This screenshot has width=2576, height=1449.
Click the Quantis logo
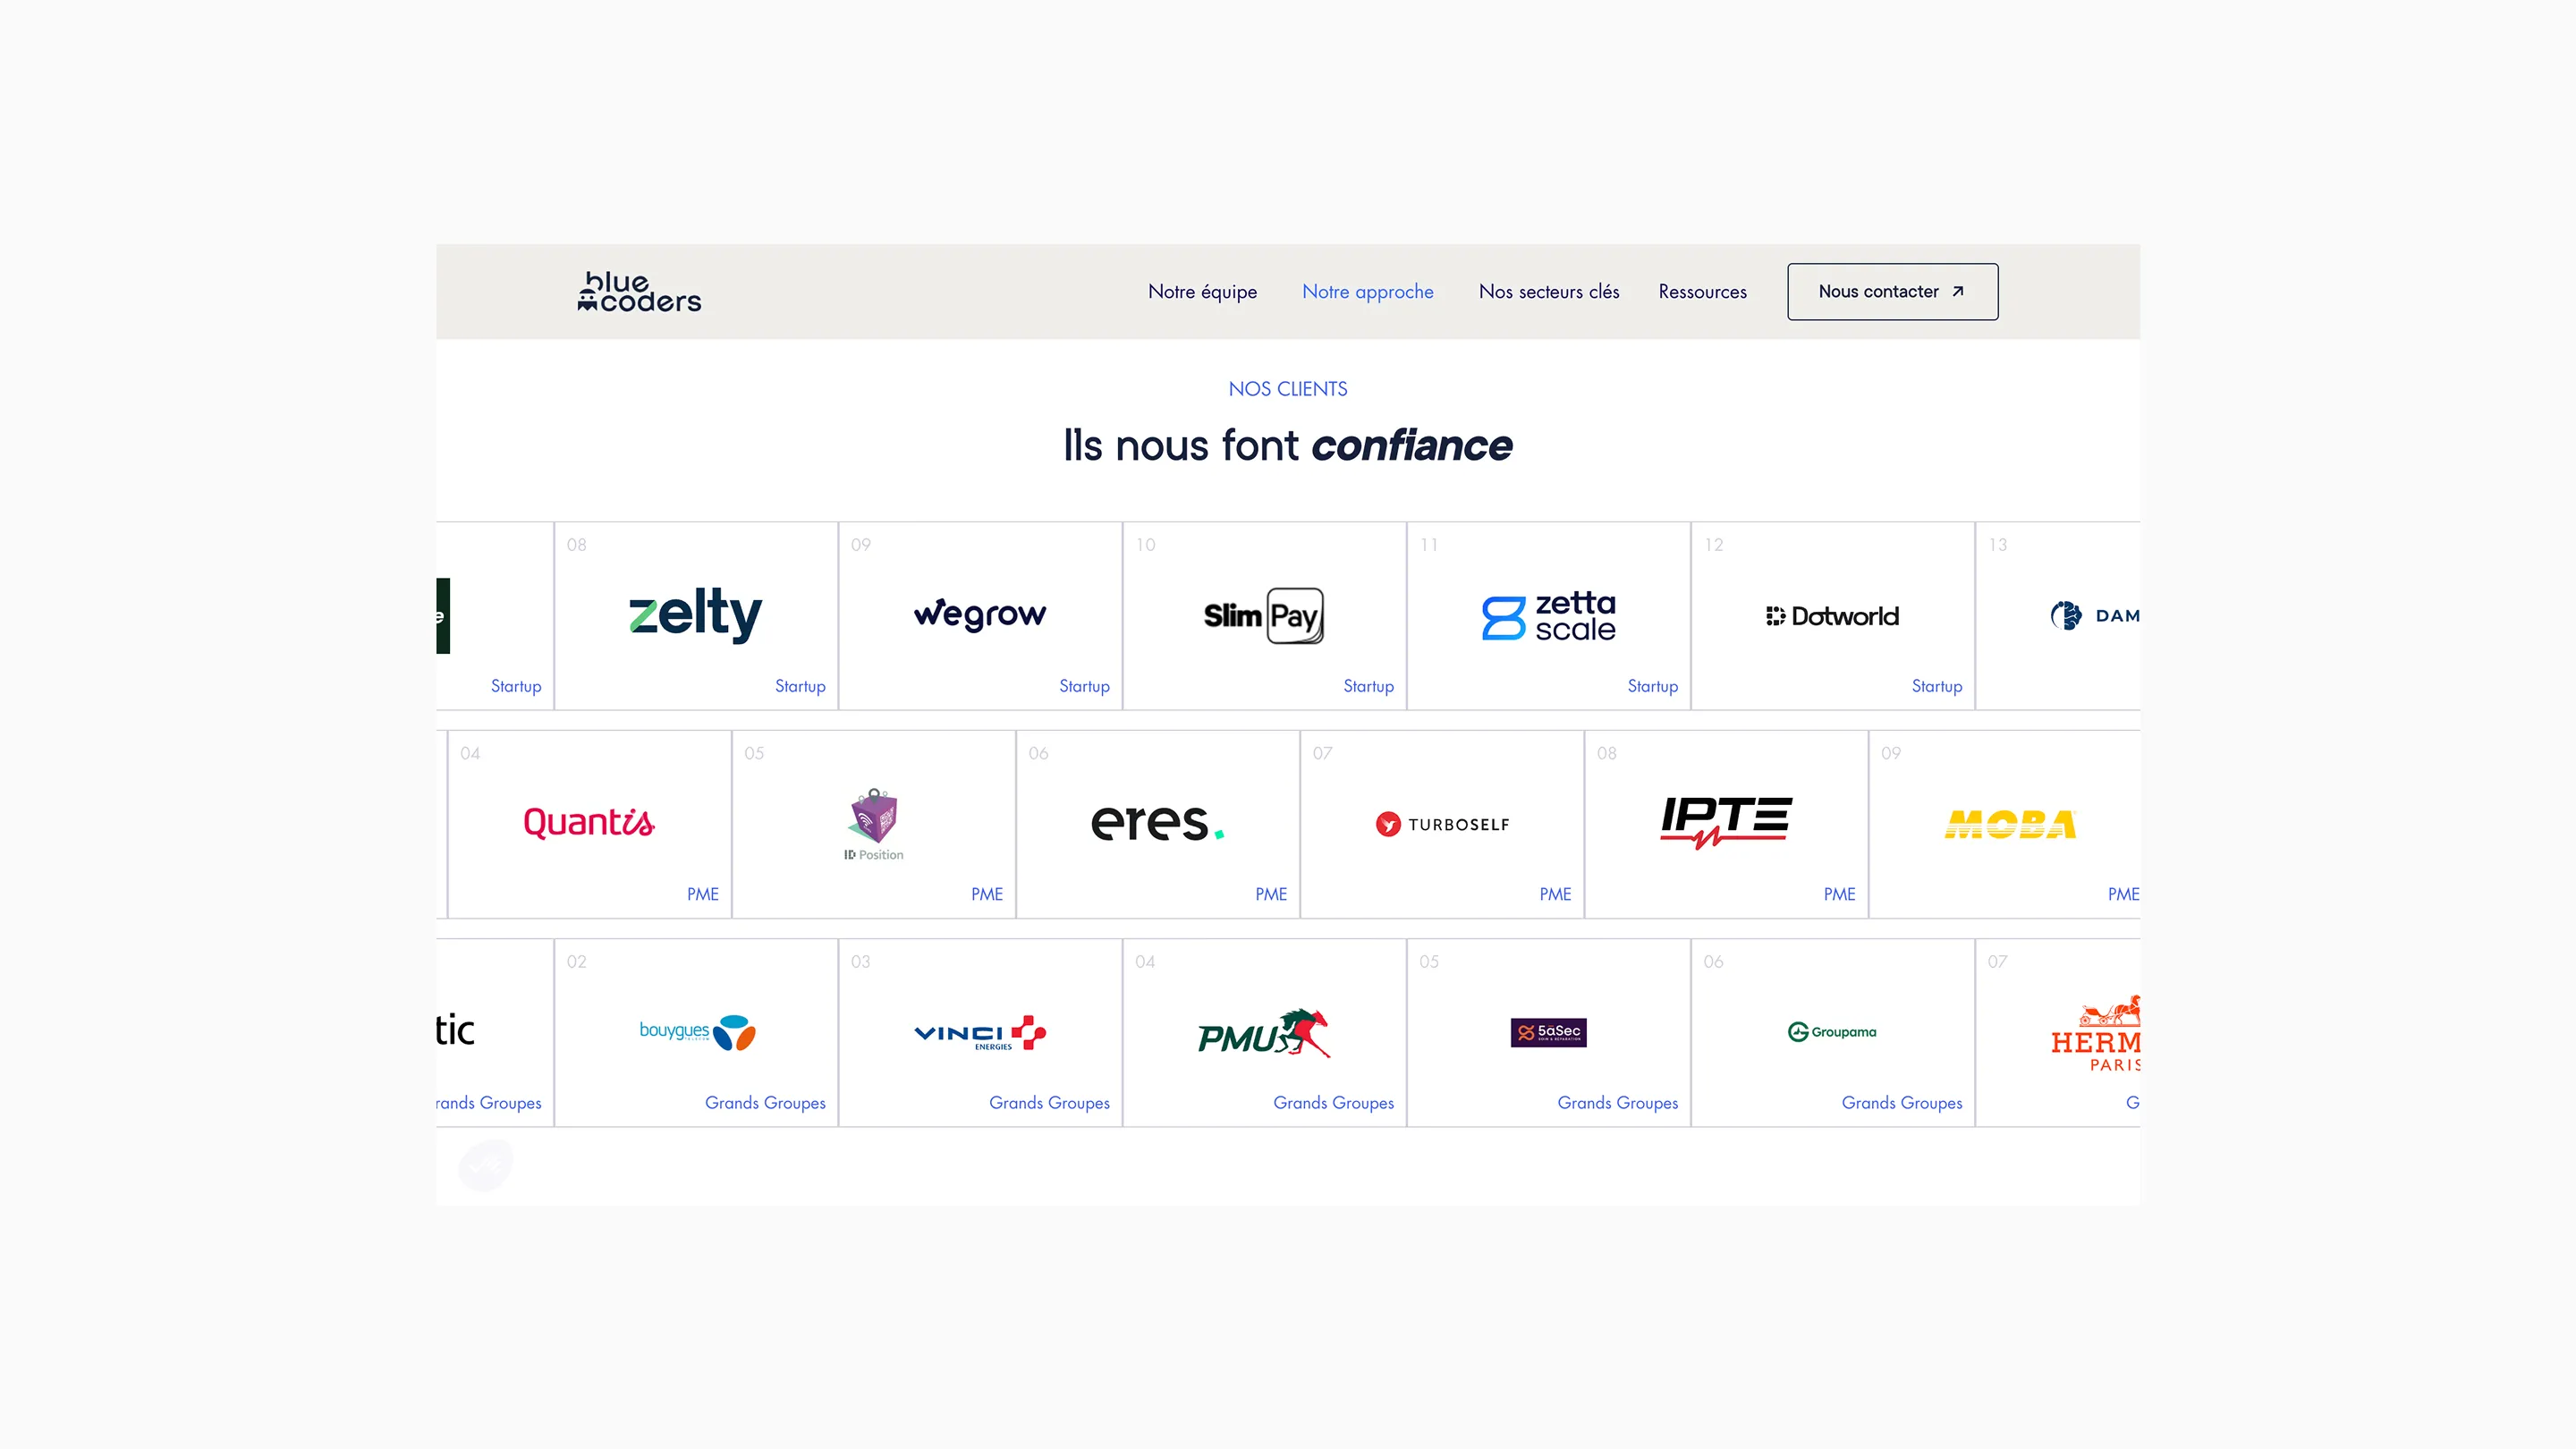(589, 823)
